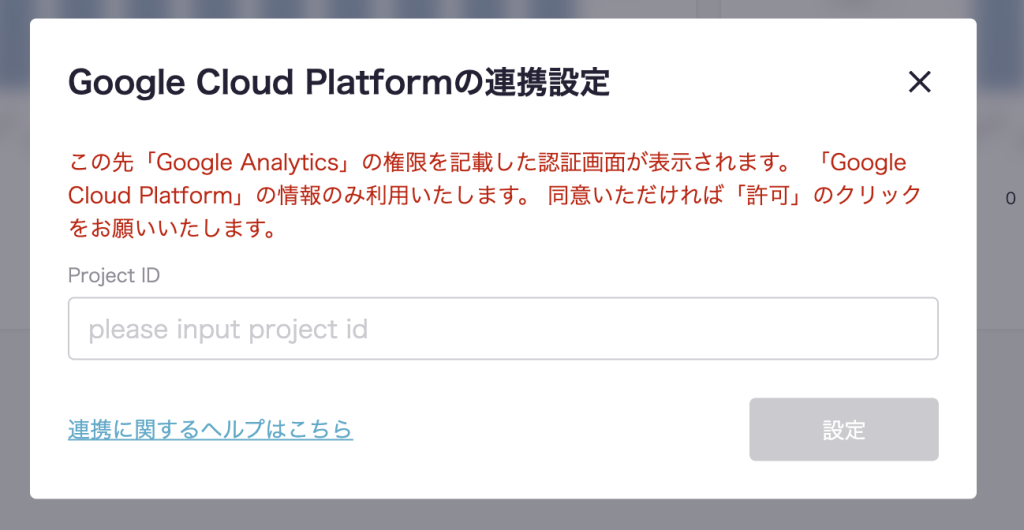Close the Google Cloud Platform dialog with X
Viewport: 1024px width, 530px height.
coord(919,82)
